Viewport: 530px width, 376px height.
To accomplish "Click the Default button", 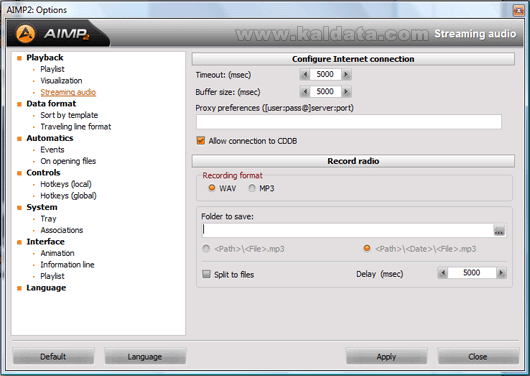I will [53, 356].
